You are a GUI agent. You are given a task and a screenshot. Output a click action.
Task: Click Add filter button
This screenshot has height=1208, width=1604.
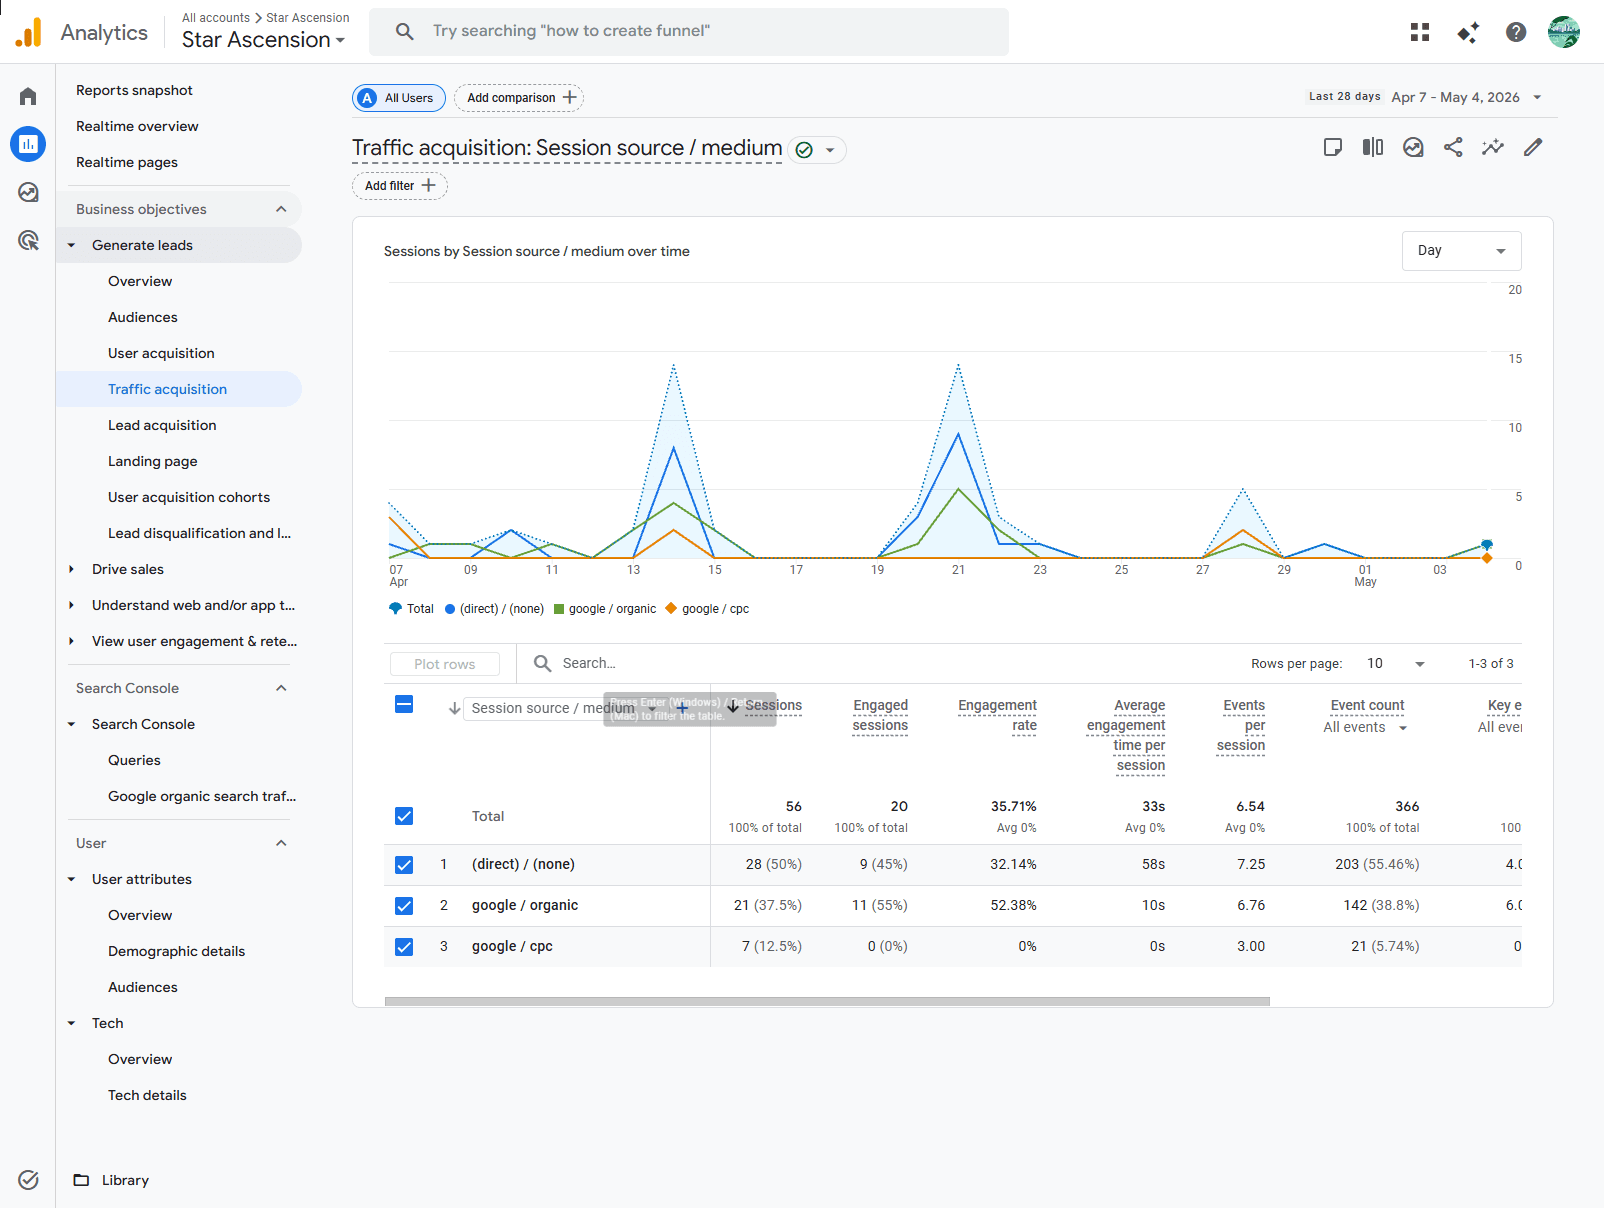(x=400, y=186)
